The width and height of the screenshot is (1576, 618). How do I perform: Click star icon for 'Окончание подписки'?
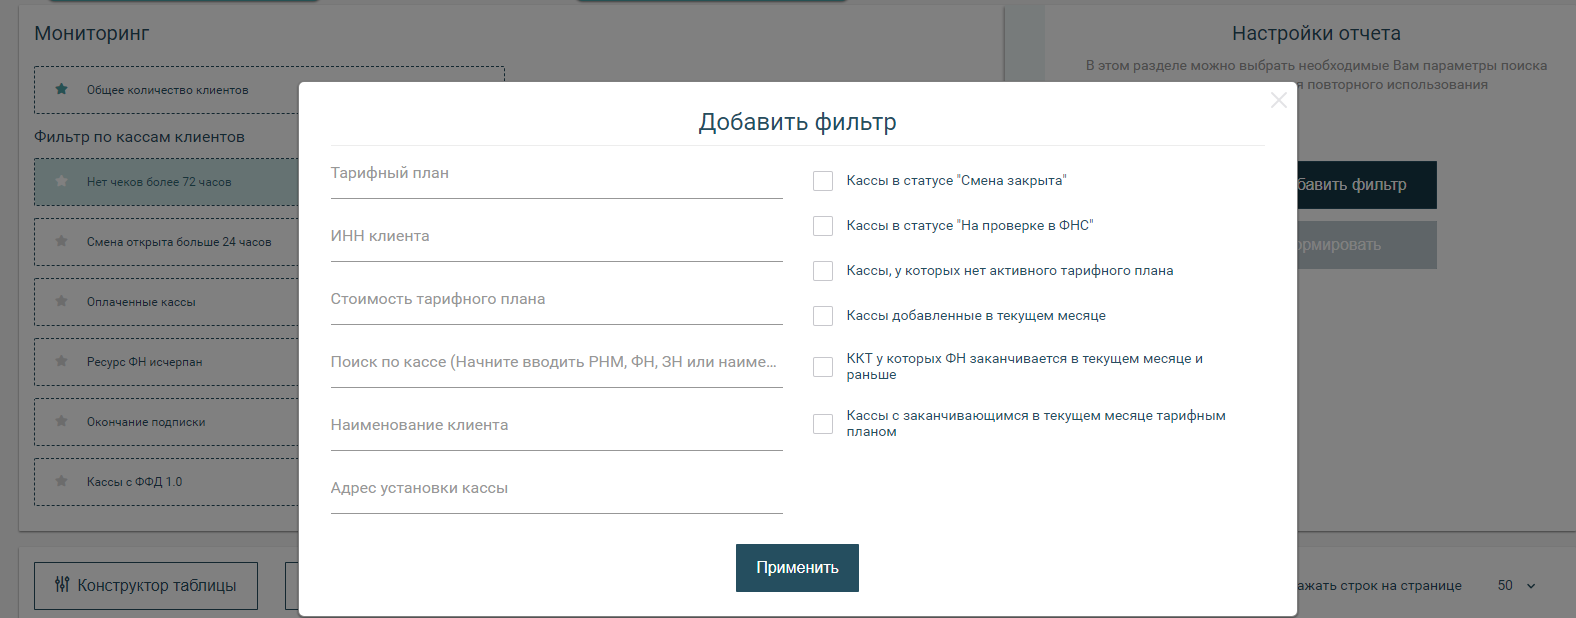62,421
